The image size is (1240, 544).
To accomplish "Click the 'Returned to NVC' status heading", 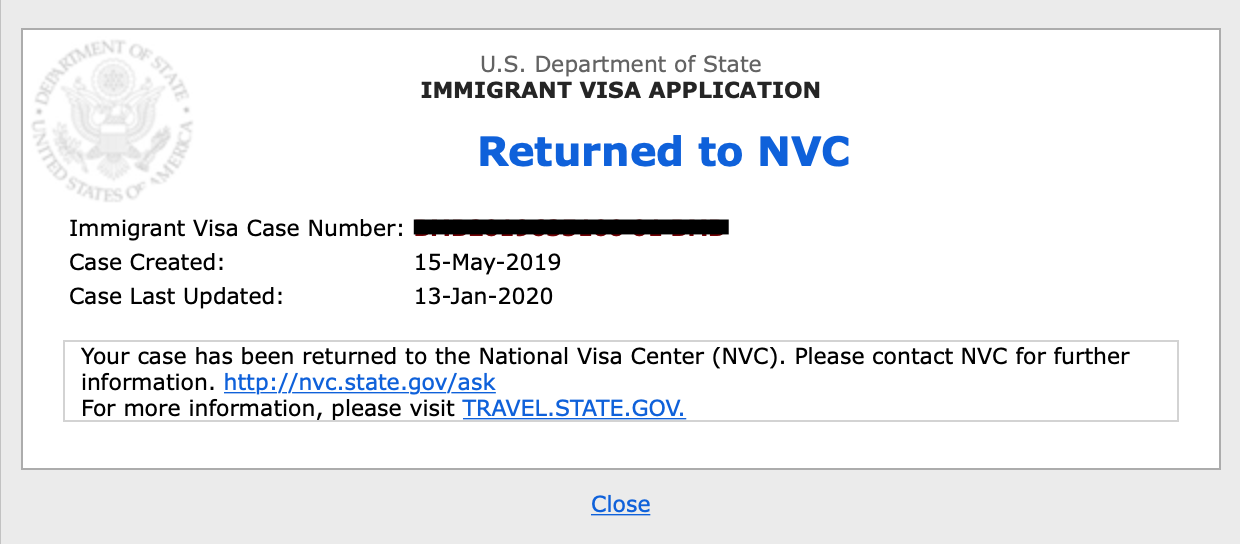I will point(664,151).
